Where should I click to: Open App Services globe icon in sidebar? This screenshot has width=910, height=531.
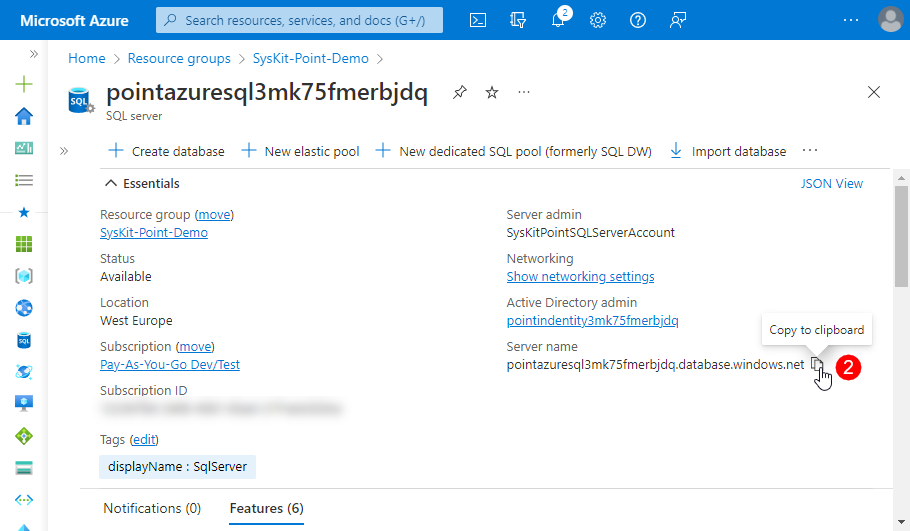24,308
